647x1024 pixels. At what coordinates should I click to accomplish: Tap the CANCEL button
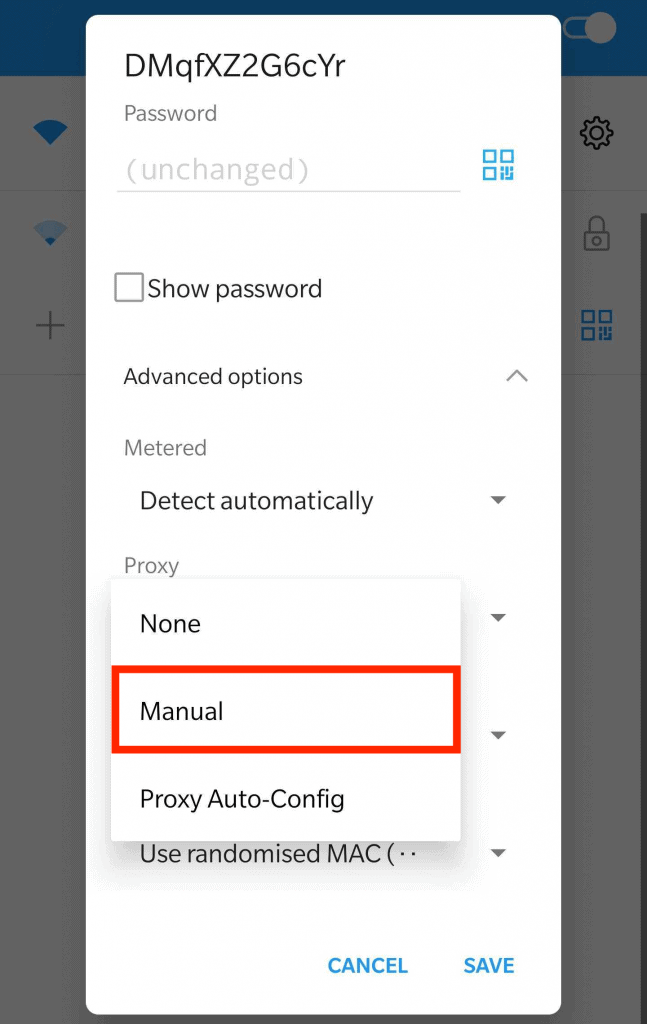[x=368, y=965]
